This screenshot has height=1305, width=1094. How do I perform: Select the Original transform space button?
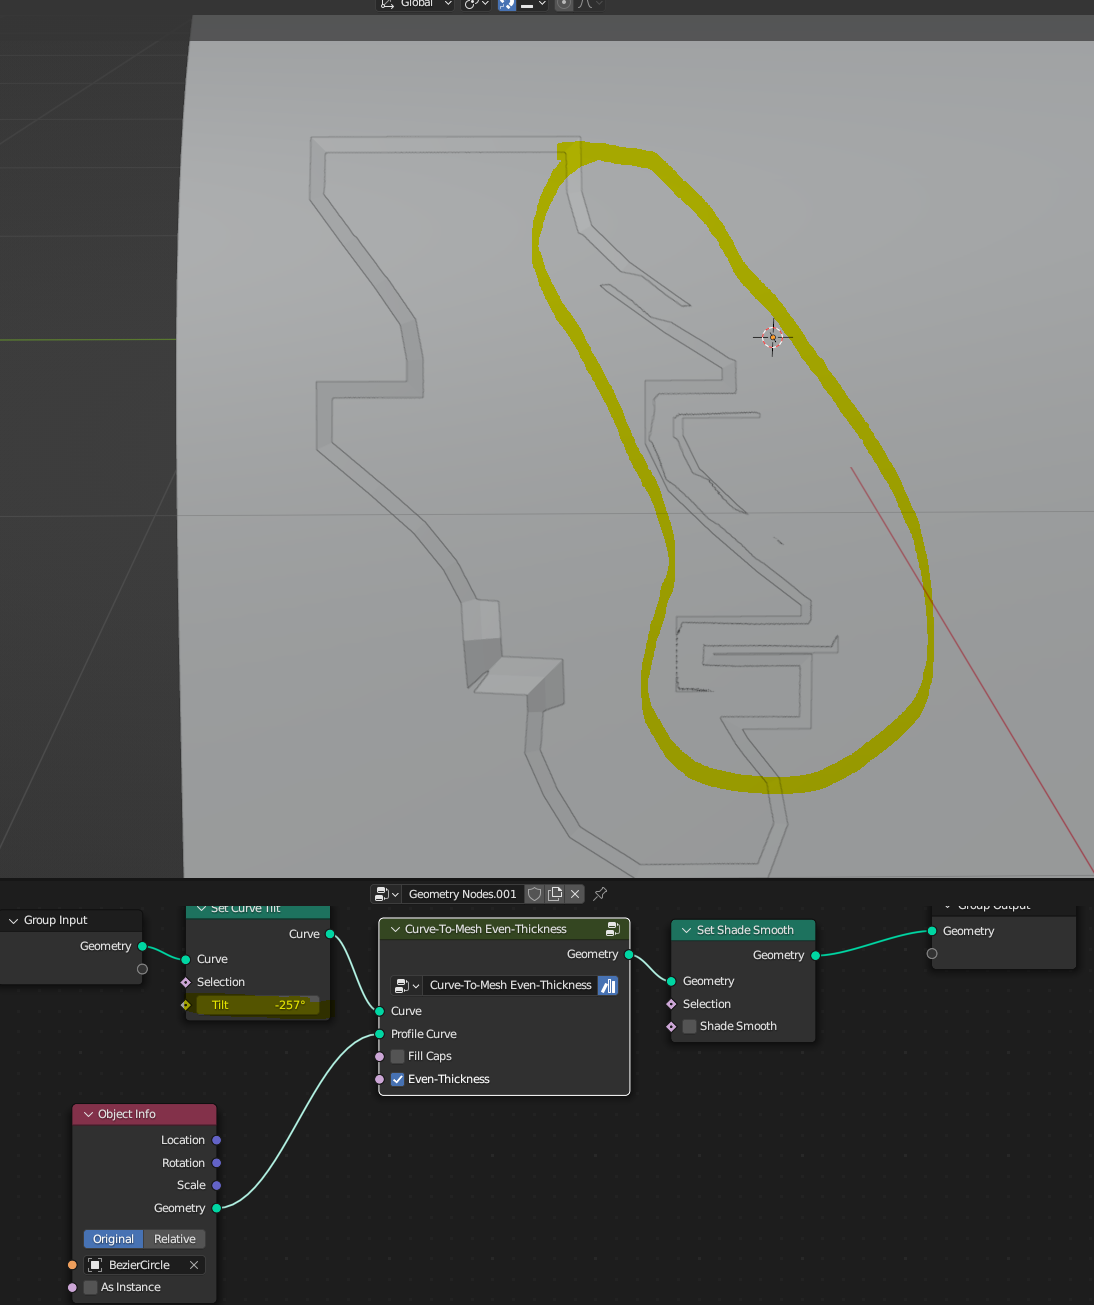click(x=113, y=1240)
